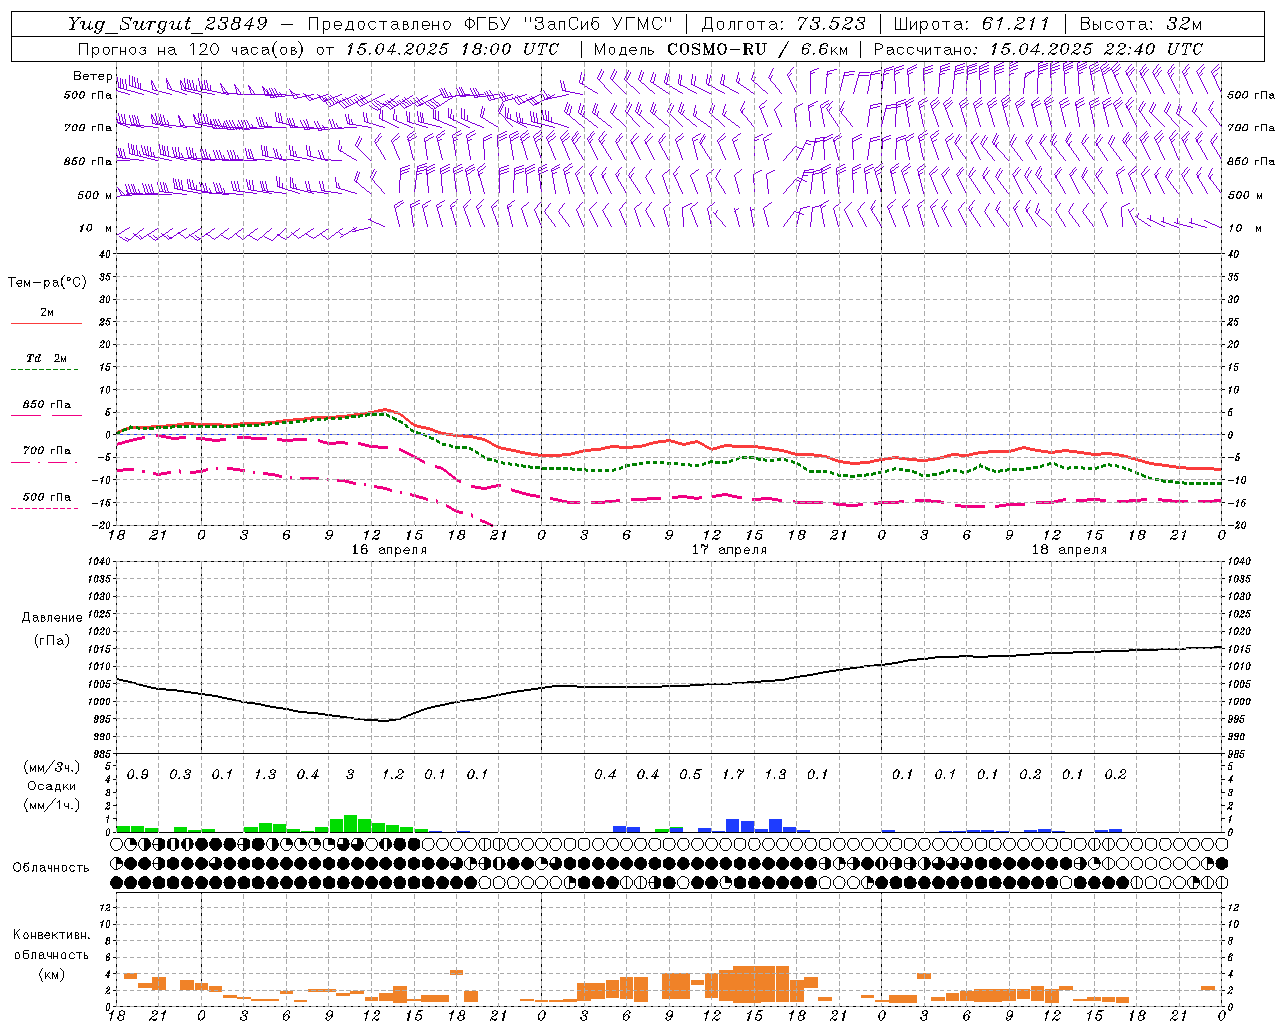
Task: Click the Тем-ра(°C) axis title
Action: pos(47,283)
